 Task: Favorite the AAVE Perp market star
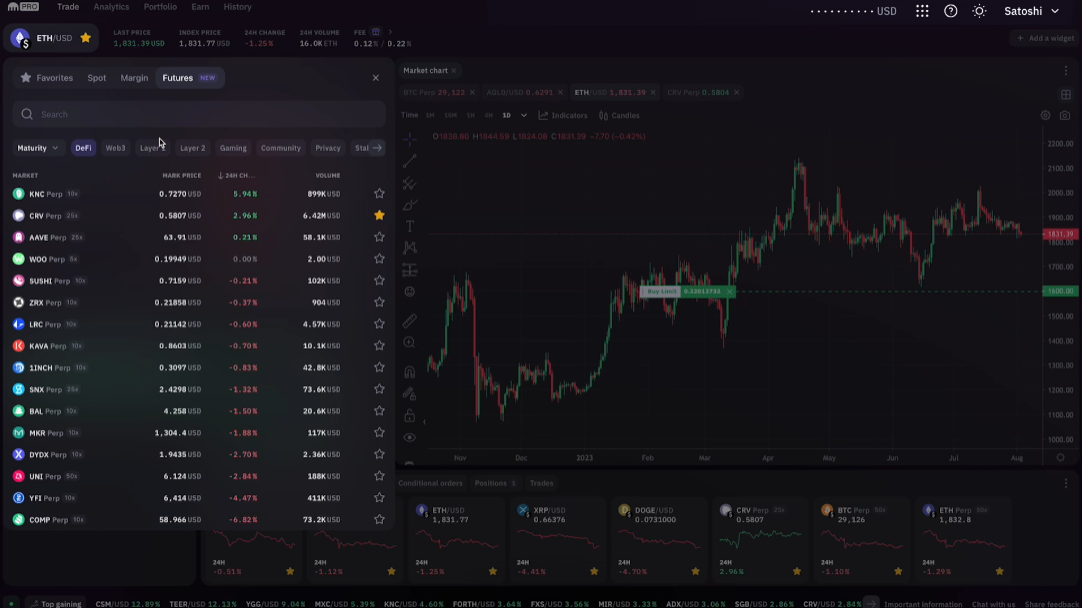379,237
